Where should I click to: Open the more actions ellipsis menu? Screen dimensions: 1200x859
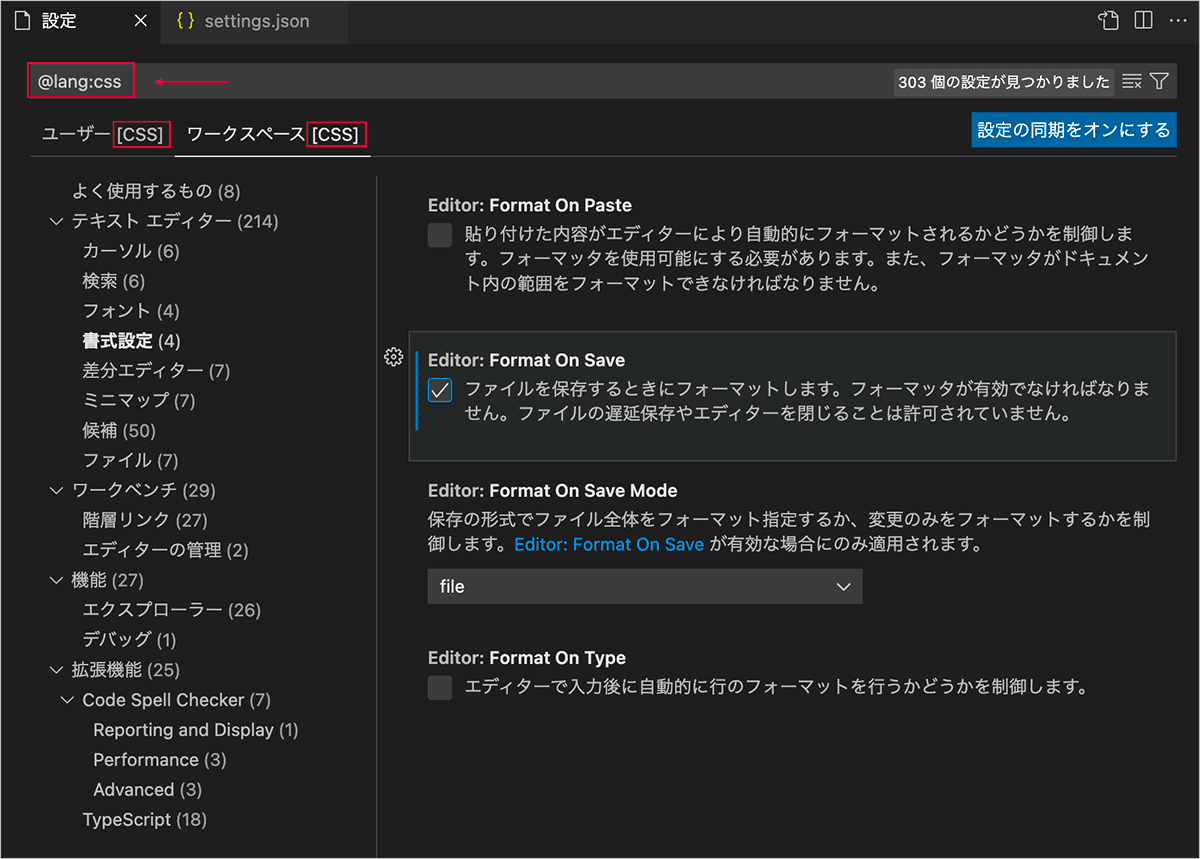tap(1177, 21)
